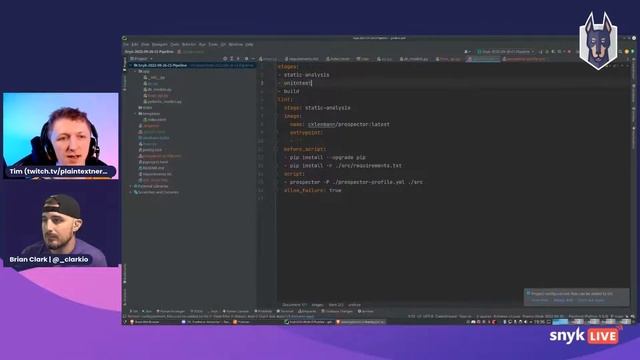The image size is (640, 360).
Task: Click 'unittest' line in the editor
Action: point(297,83)
